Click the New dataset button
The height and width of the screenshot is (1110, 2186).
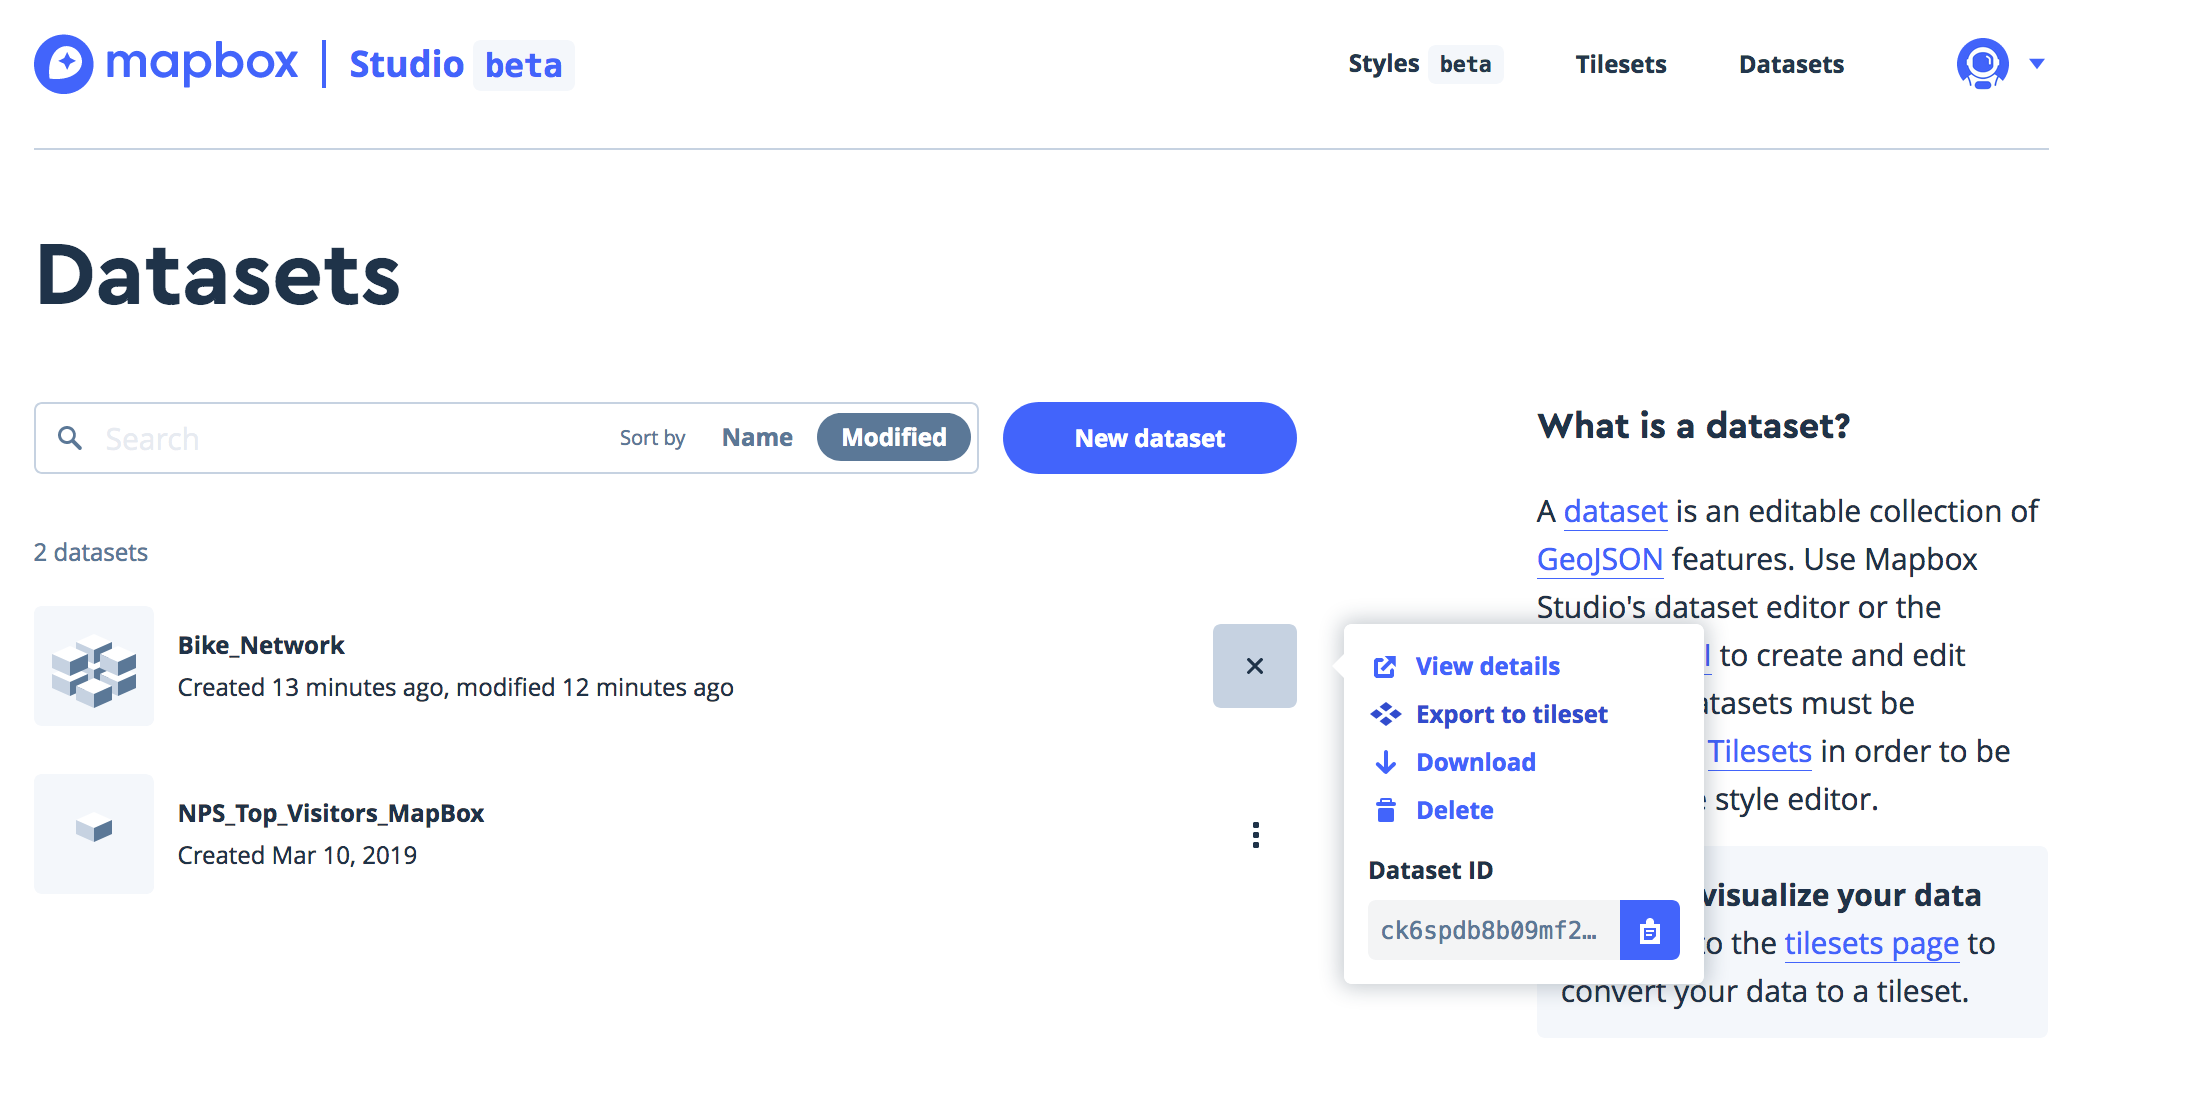[1150, 438]
